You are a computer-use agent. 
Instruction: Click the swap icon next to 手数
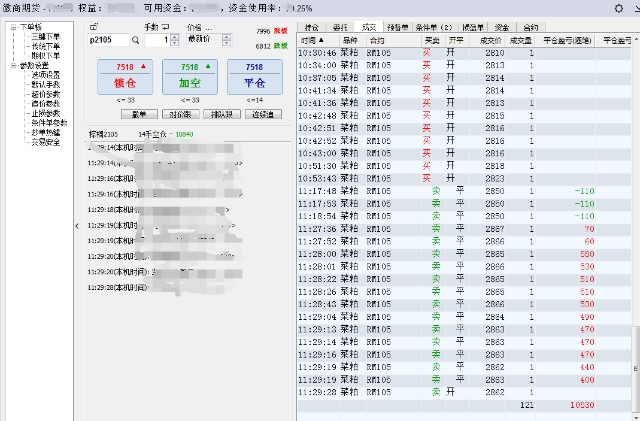coord(166,25)
